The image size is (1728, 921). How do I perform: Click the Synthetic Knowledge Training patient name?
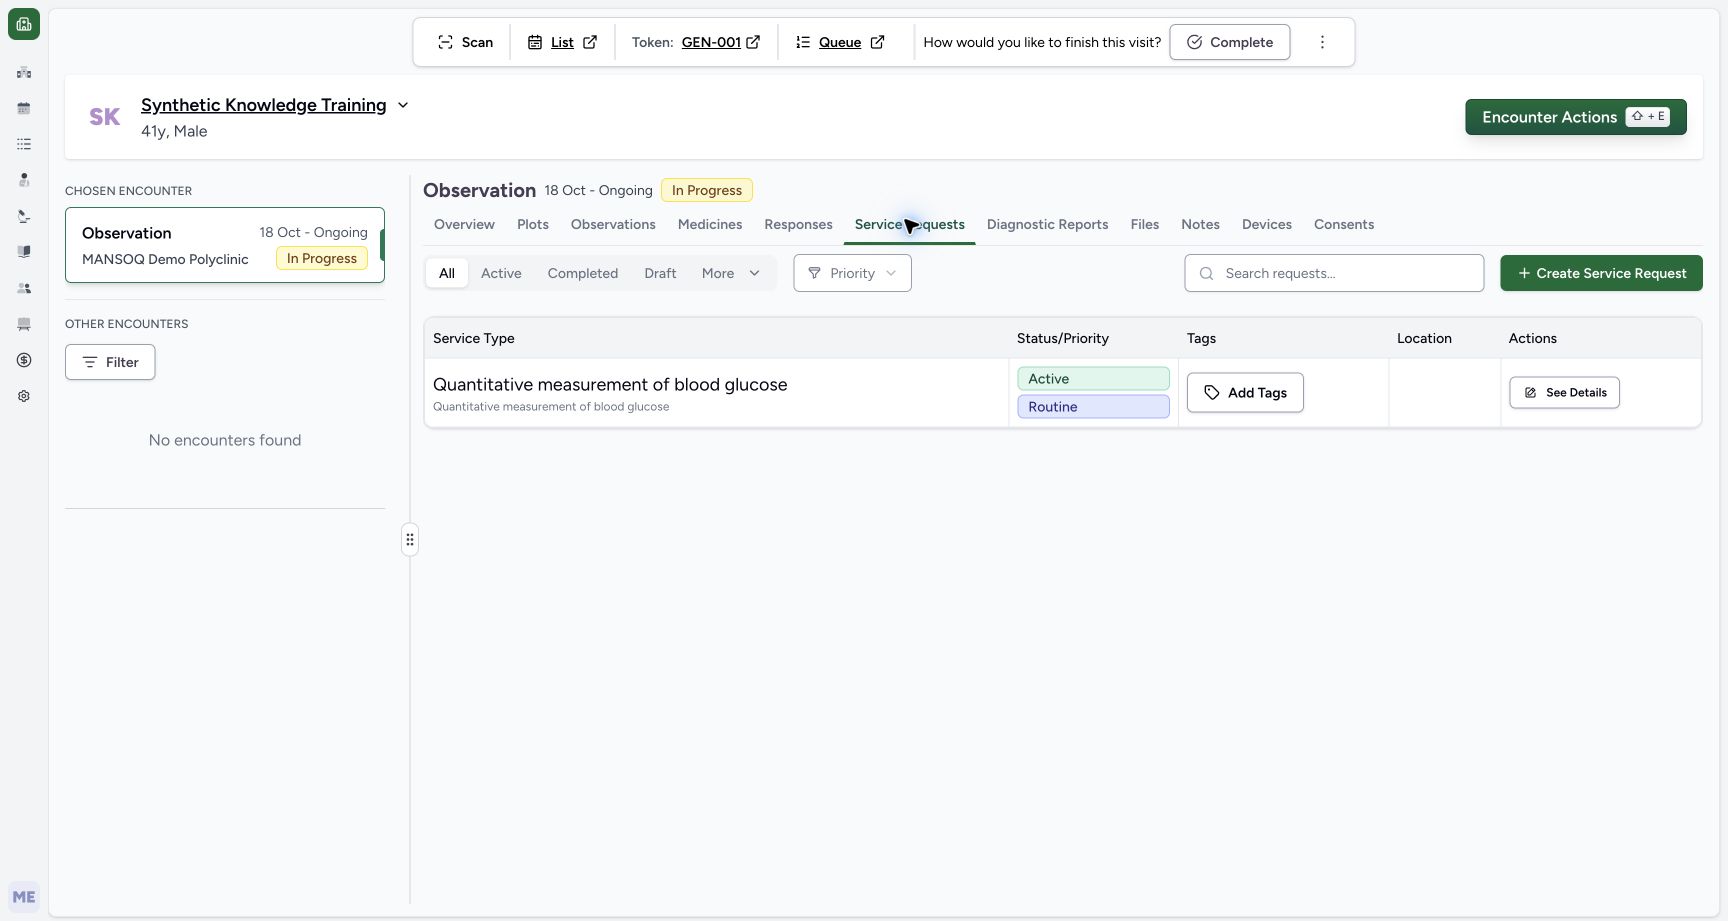263,105
